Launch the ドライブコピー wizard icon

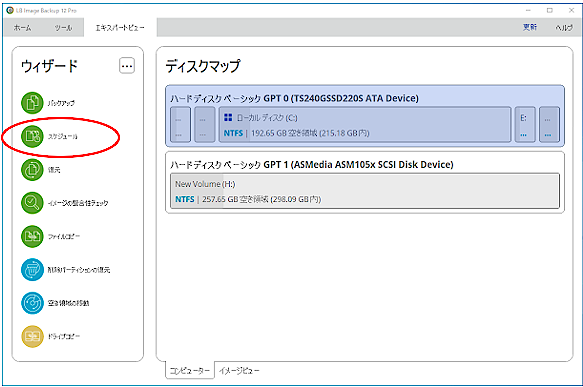click(x=32, y=336)
